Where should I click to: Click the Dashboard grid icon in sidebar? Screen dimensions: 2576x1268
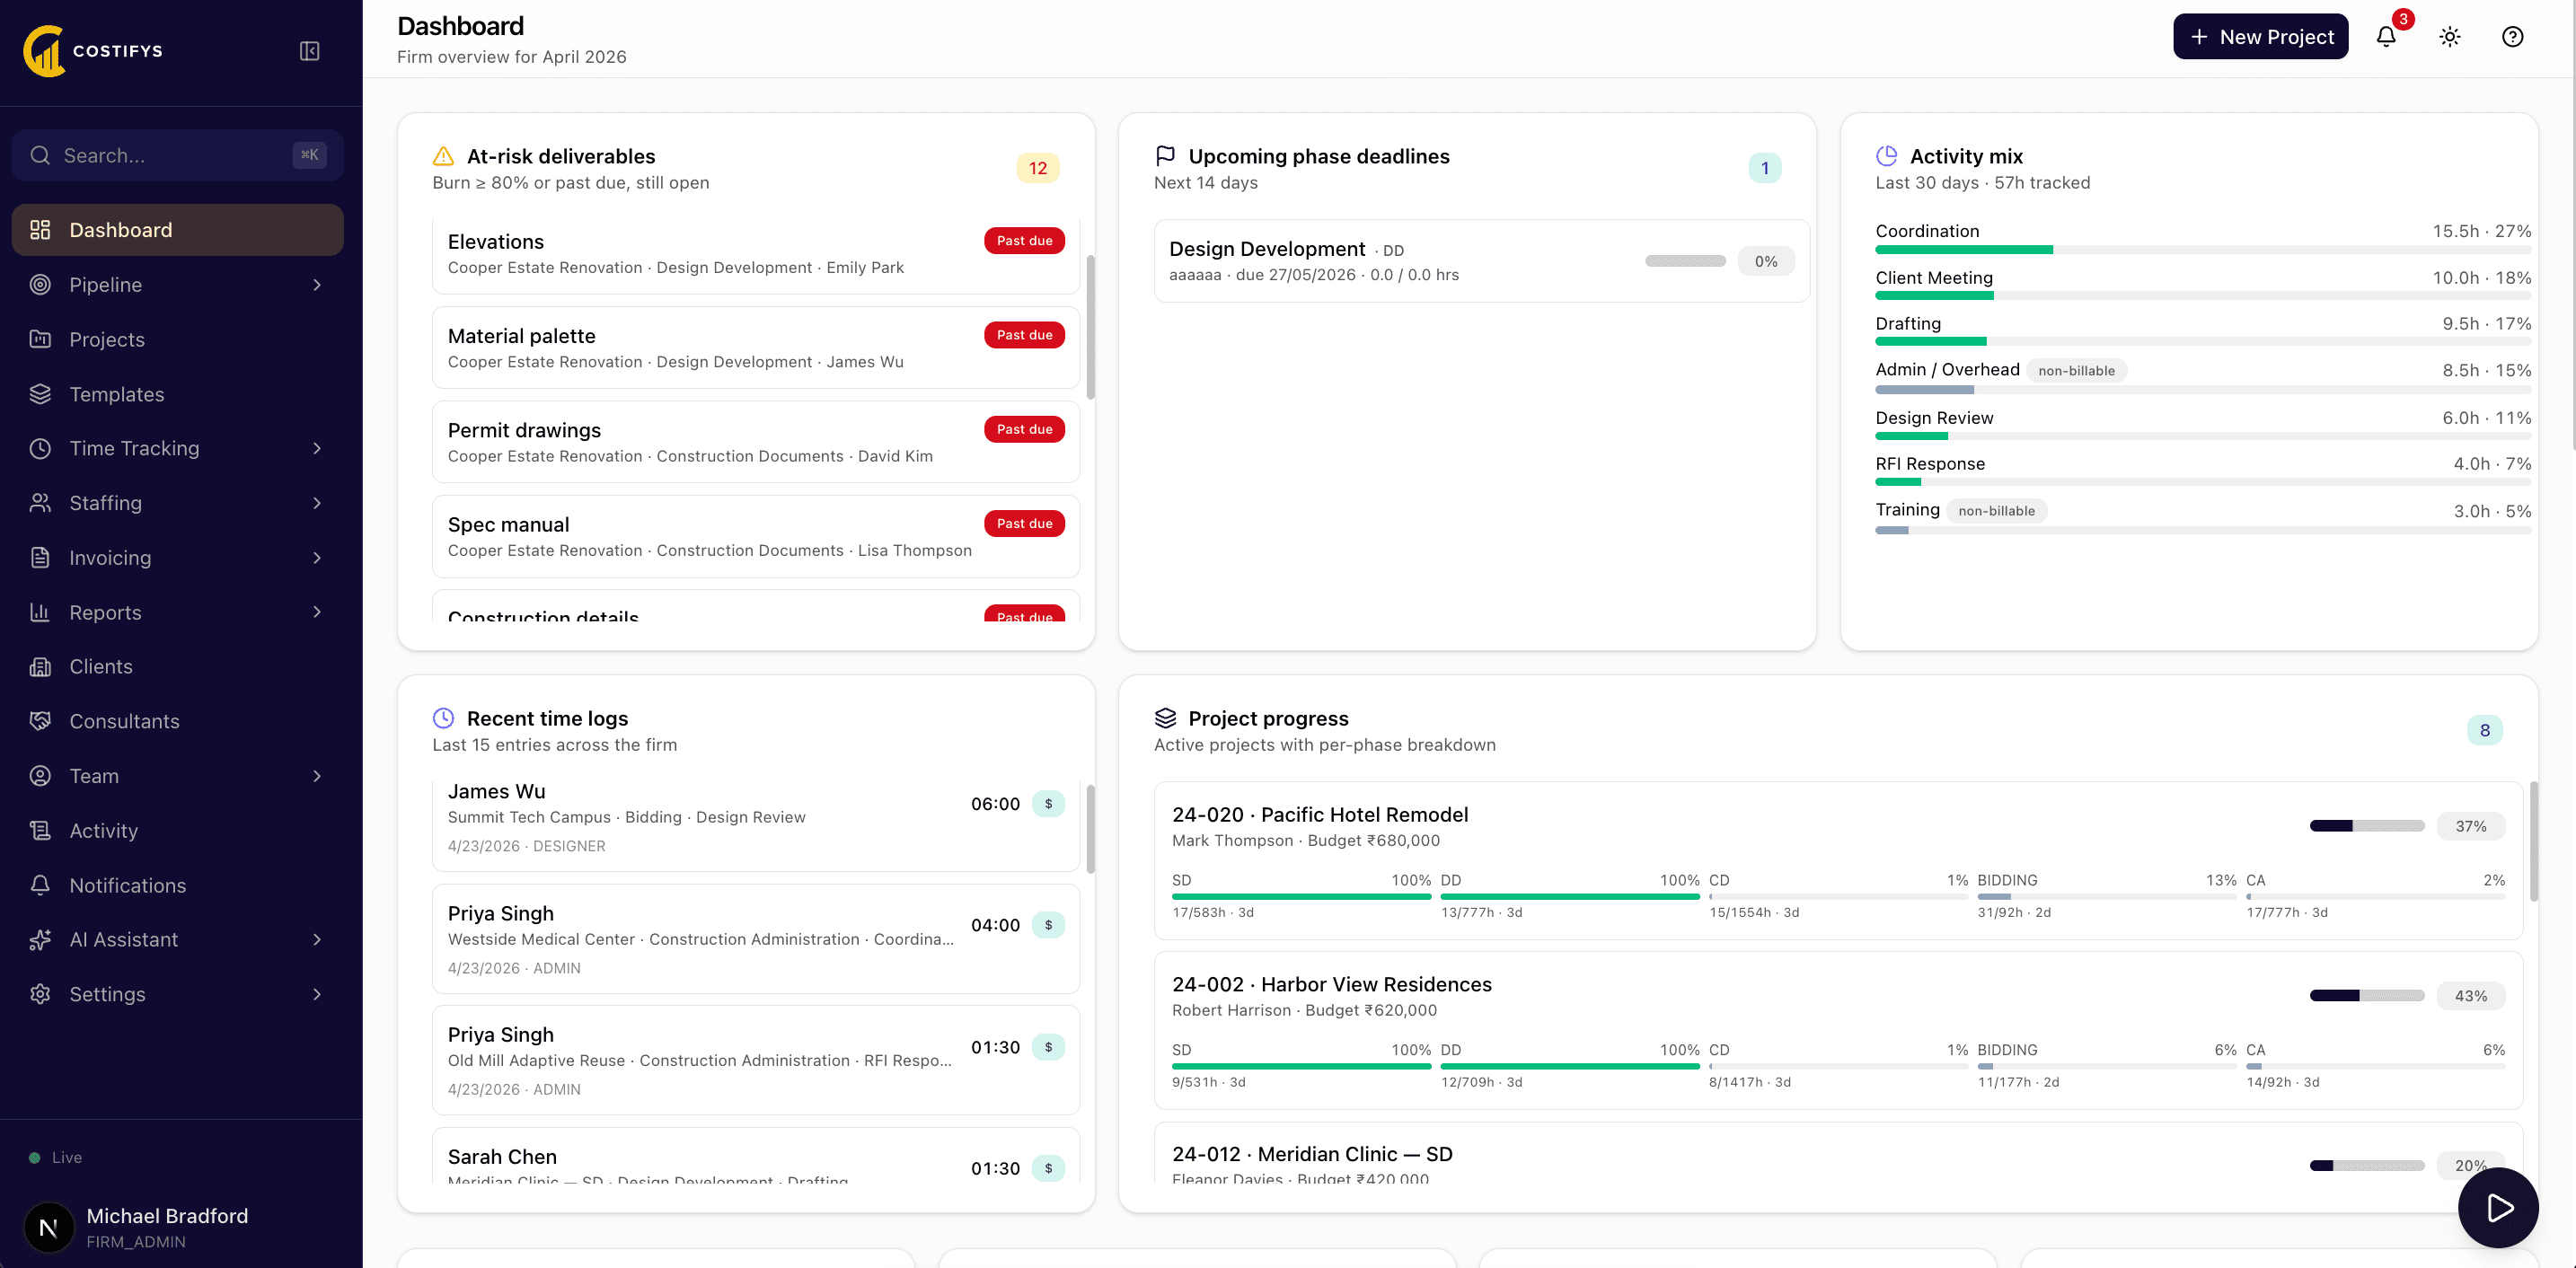[x=40, y=230]
